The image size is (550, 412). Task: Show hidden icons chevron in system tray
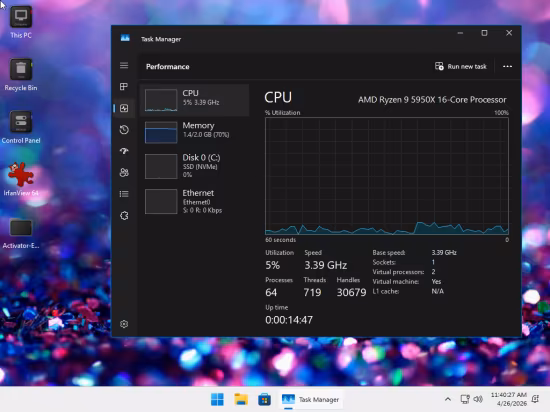click(x=448, y=399)
